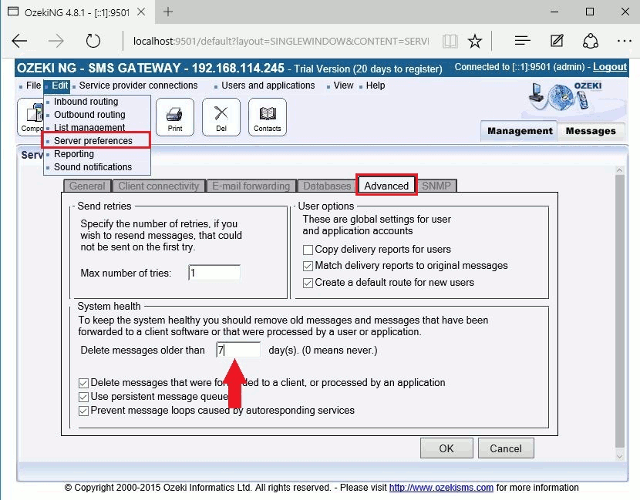The width and height of the screenshot is (640, 500).
Task: Open browser reading view icon
Action: 450,41
